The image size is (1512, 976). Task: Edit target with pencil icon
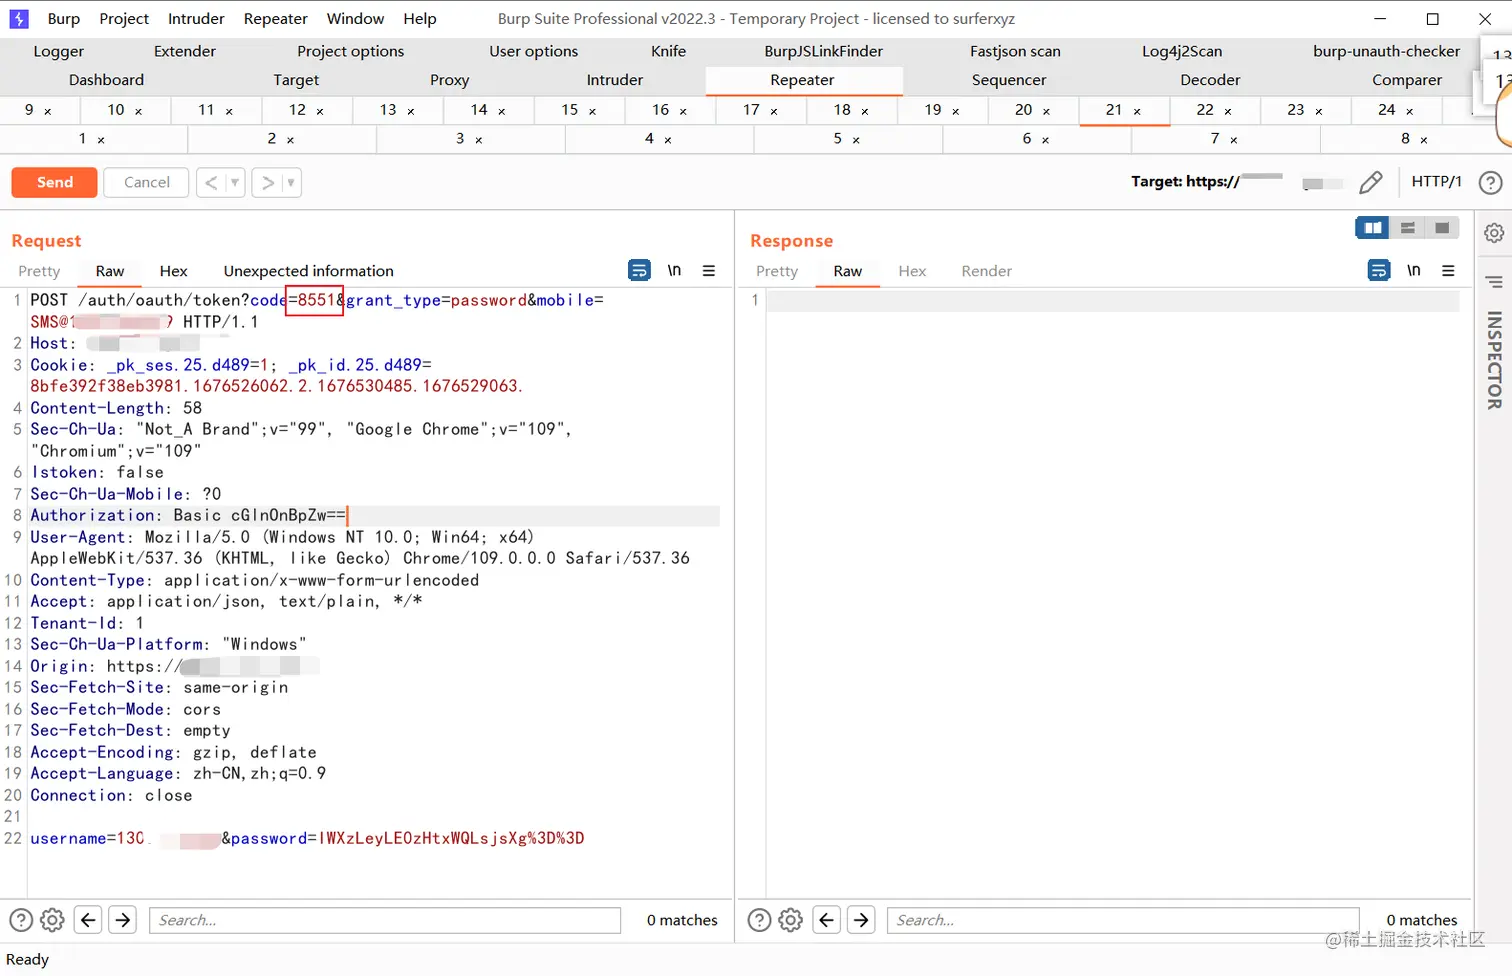point(1371,182)
